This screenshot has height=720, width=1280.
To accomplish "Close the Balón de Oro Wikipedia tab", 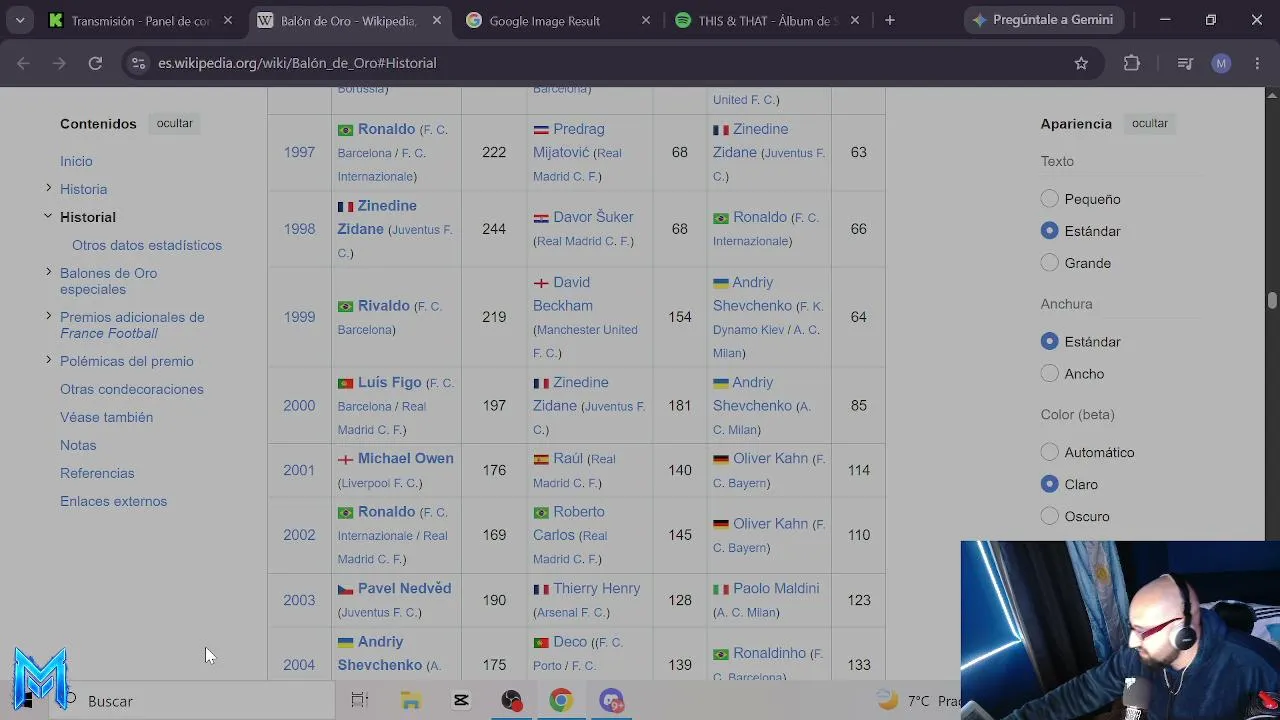I will click(437, 20).
